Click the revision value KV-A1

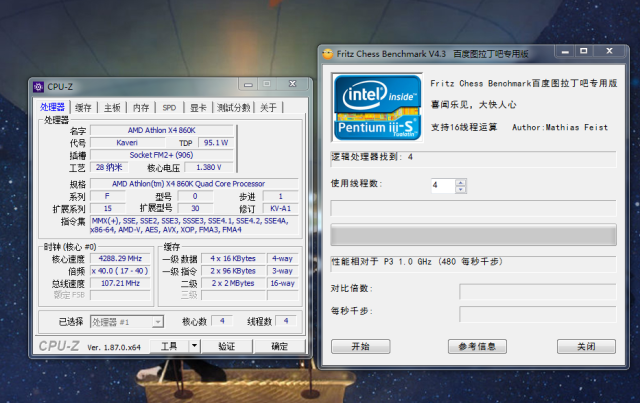tap(280, 208)
